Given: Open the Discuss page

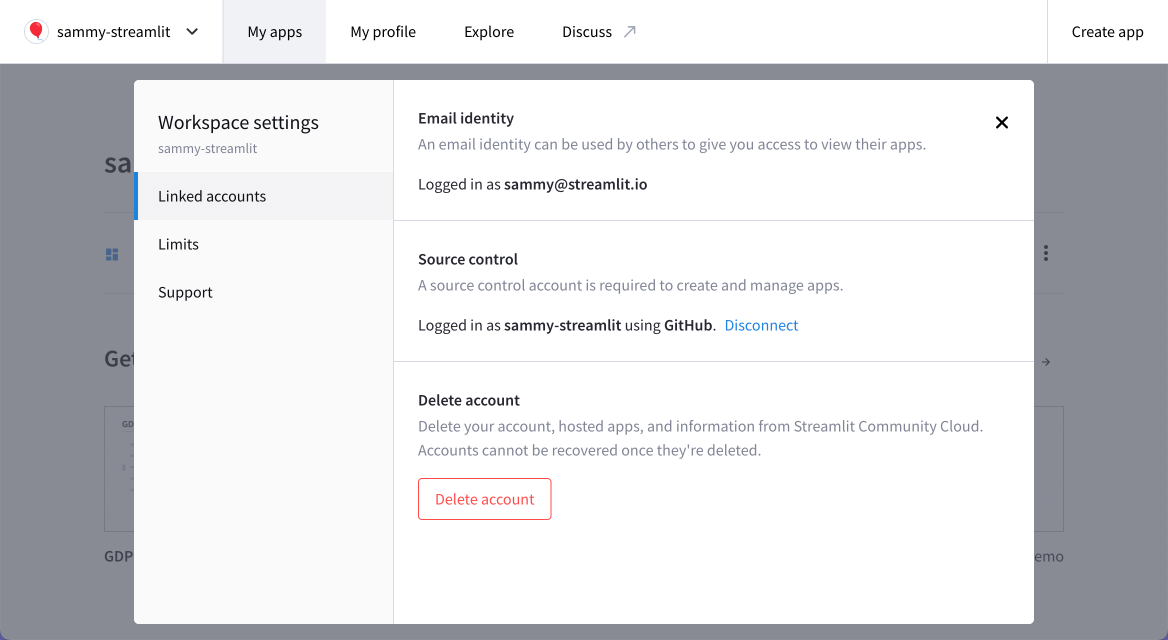Looking at the screenshot, I should [589, 31].
